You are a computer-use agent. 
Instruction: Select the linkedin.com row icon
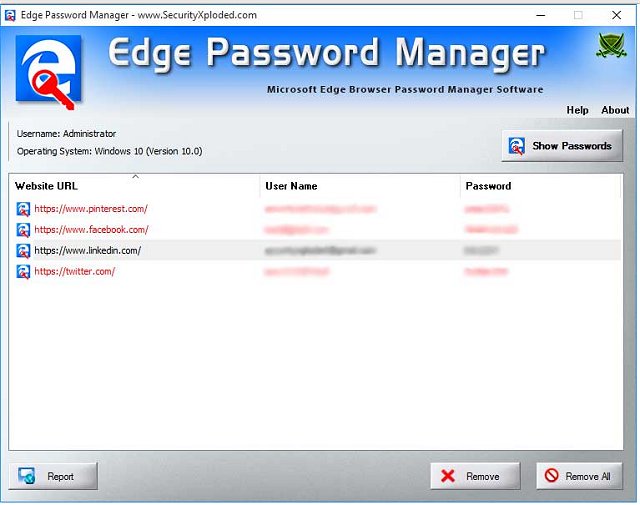pyautogui.click(x=23, y=251)
